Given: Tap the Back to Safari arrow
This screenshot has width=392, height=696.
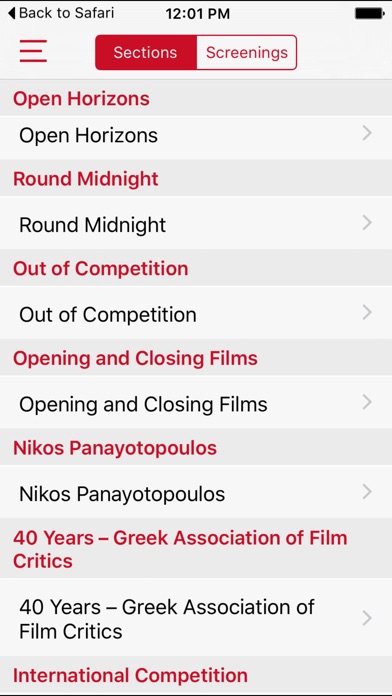Looking at the screenshot, I should coord(12,13).
